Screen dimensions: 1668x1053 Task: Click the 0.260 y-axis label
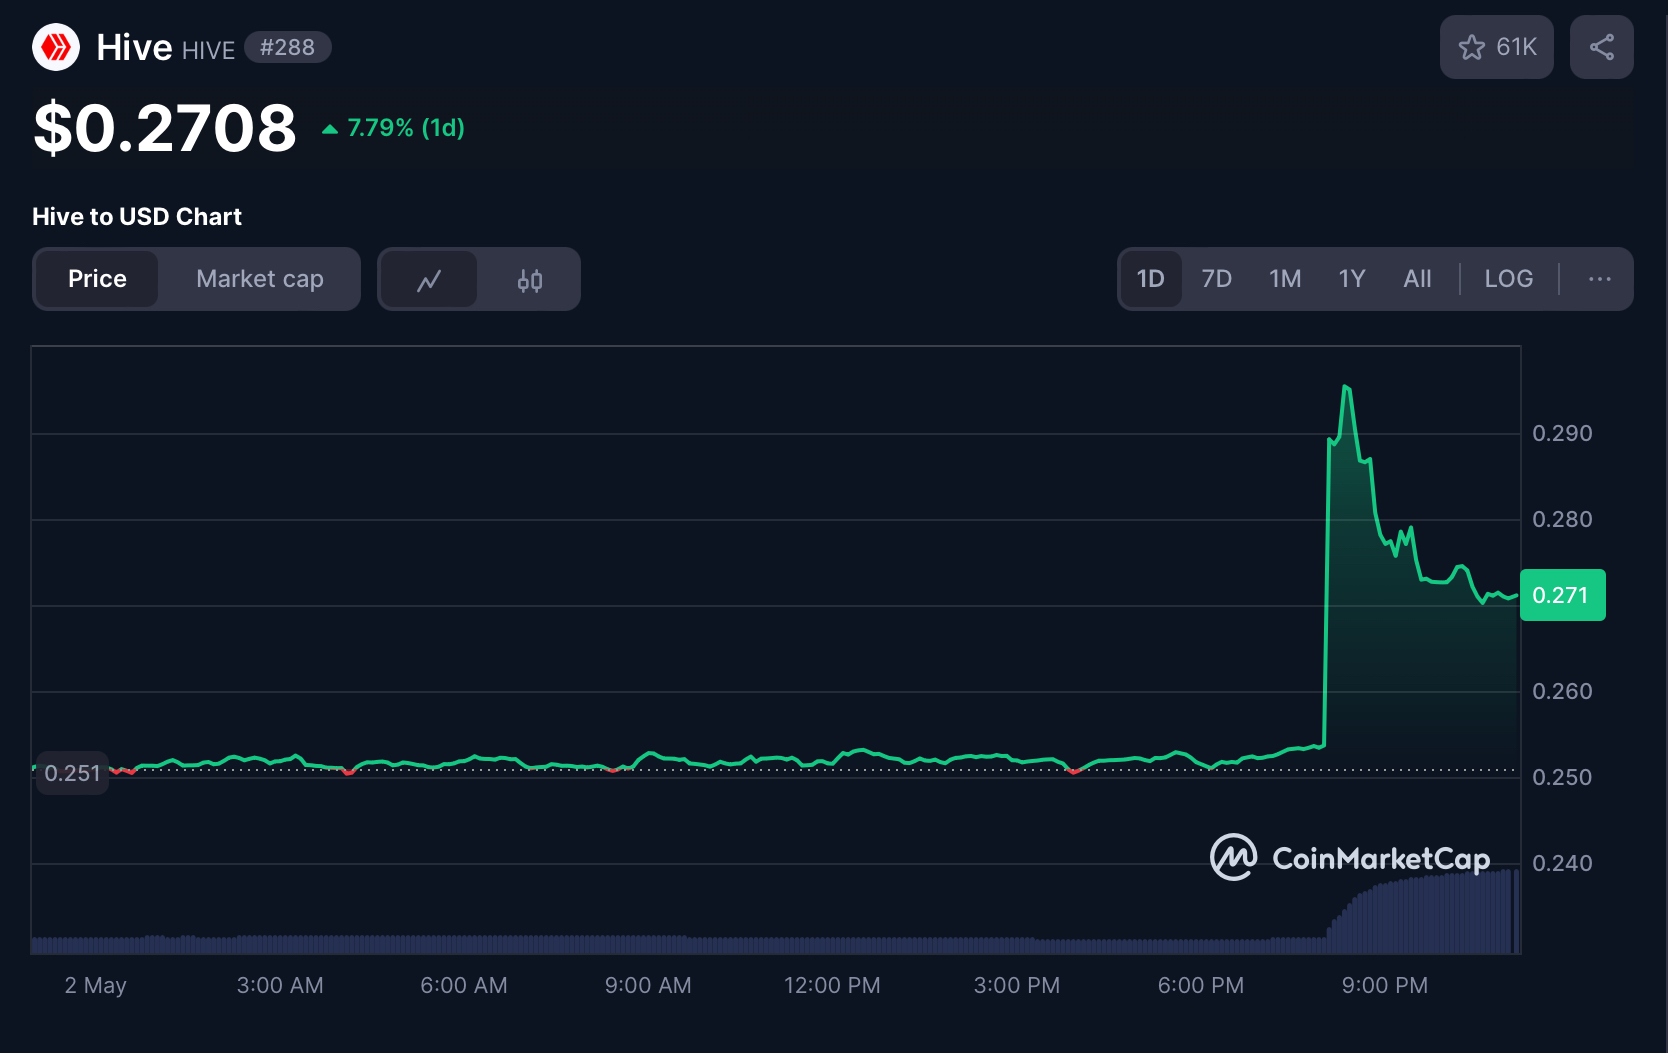point(1562,691)
